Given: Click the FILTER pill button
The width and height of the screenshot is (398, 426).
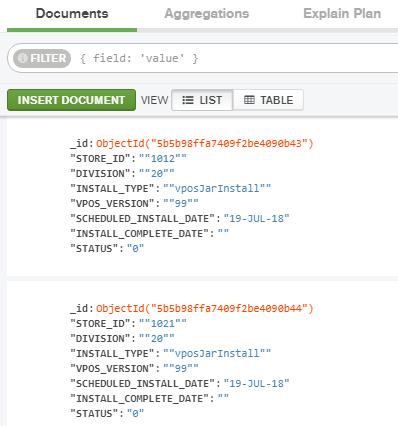Looking at the screenshot, I should click(x=42, y=58).
